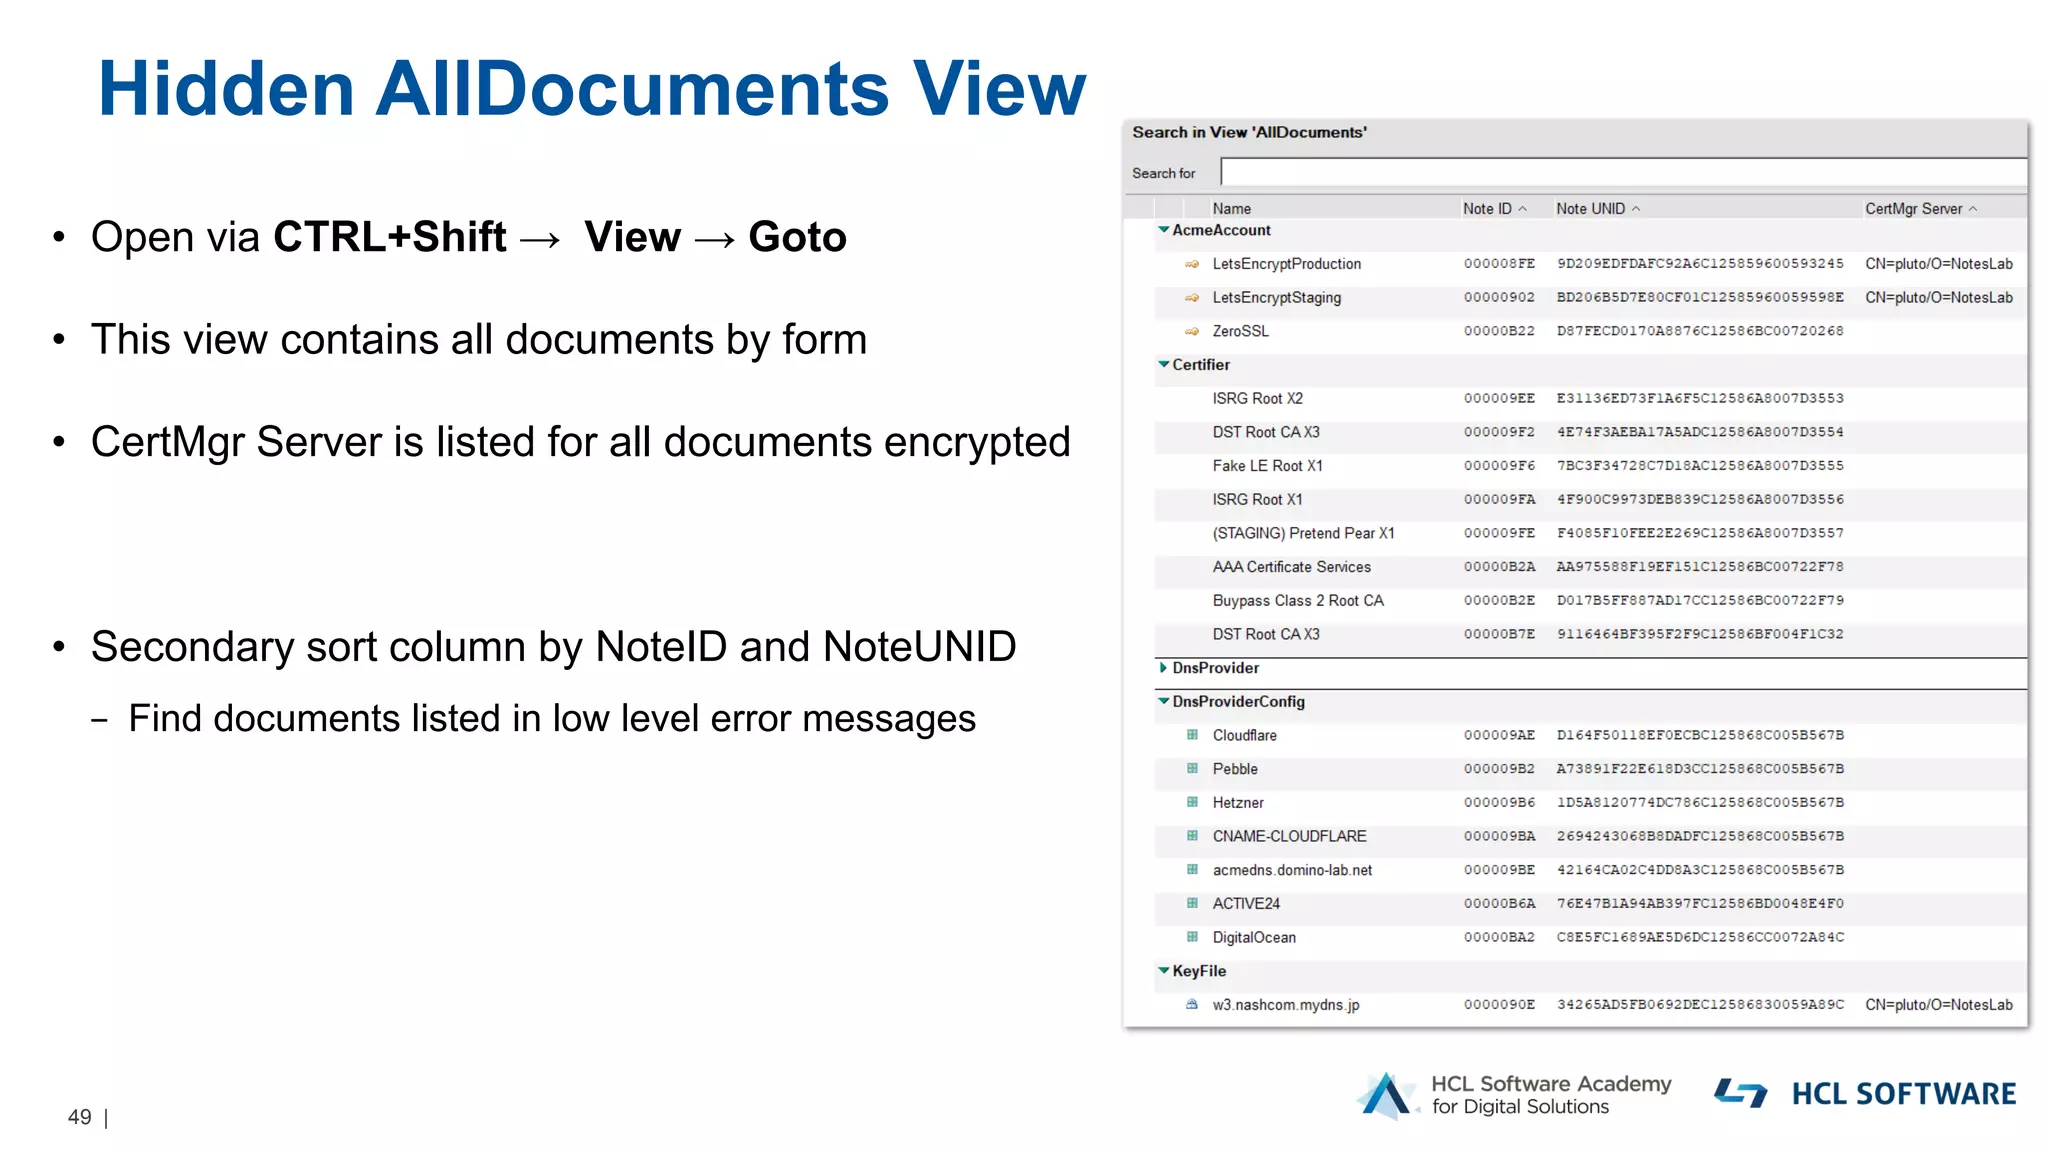Expand the DnsProvider category
The image size is (2048, 1152).
1163,668
